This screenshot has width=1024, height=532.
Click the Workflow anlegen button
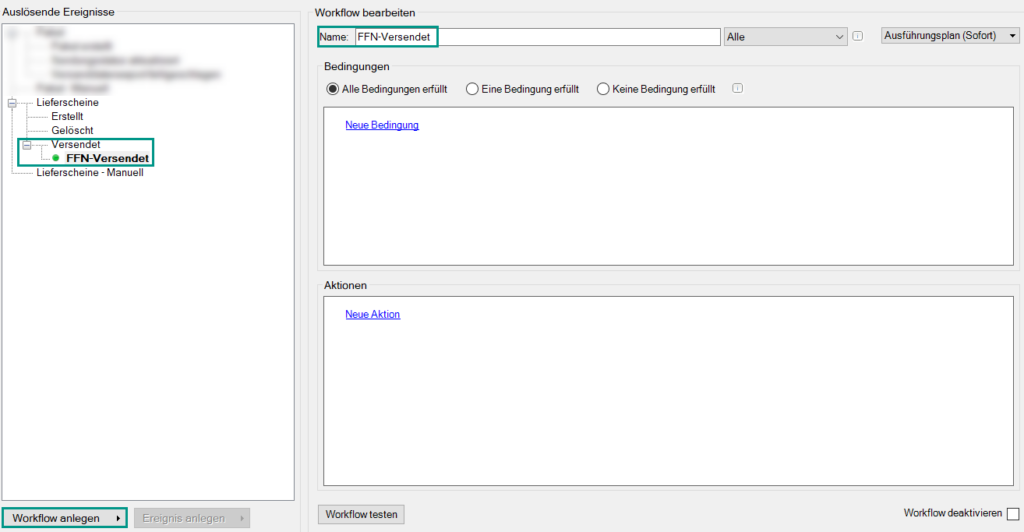coord(65,518)
